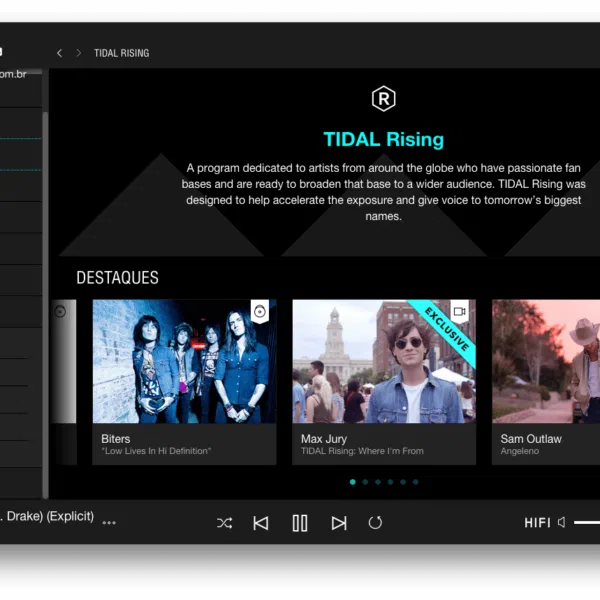Click the album disc icon on Biters card
Viewport: 600px width, 600px height.
click(x=260, y=311)
